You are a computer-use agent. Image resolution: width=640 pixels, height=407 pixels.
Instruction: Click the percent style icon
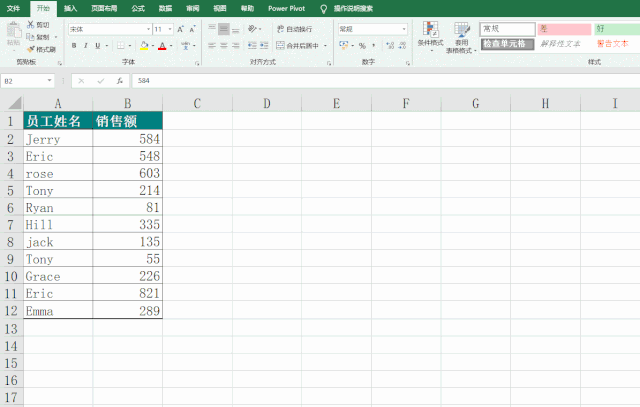(x=362, y=46)
